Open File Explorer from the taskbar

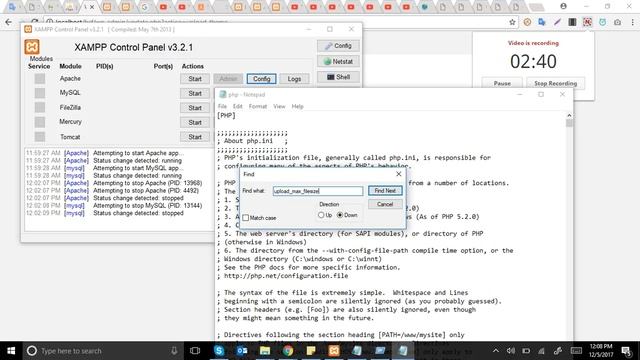click(x=265, y=351)
